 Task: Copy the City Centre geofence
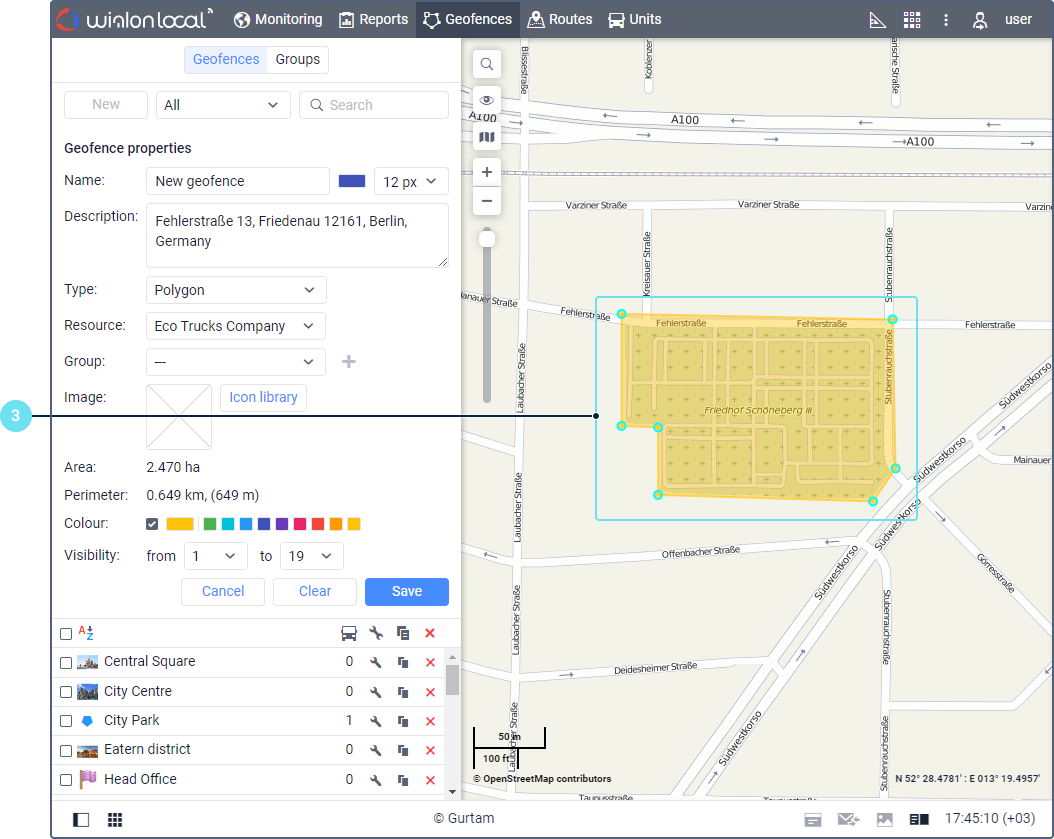click(x=403, y=692)
